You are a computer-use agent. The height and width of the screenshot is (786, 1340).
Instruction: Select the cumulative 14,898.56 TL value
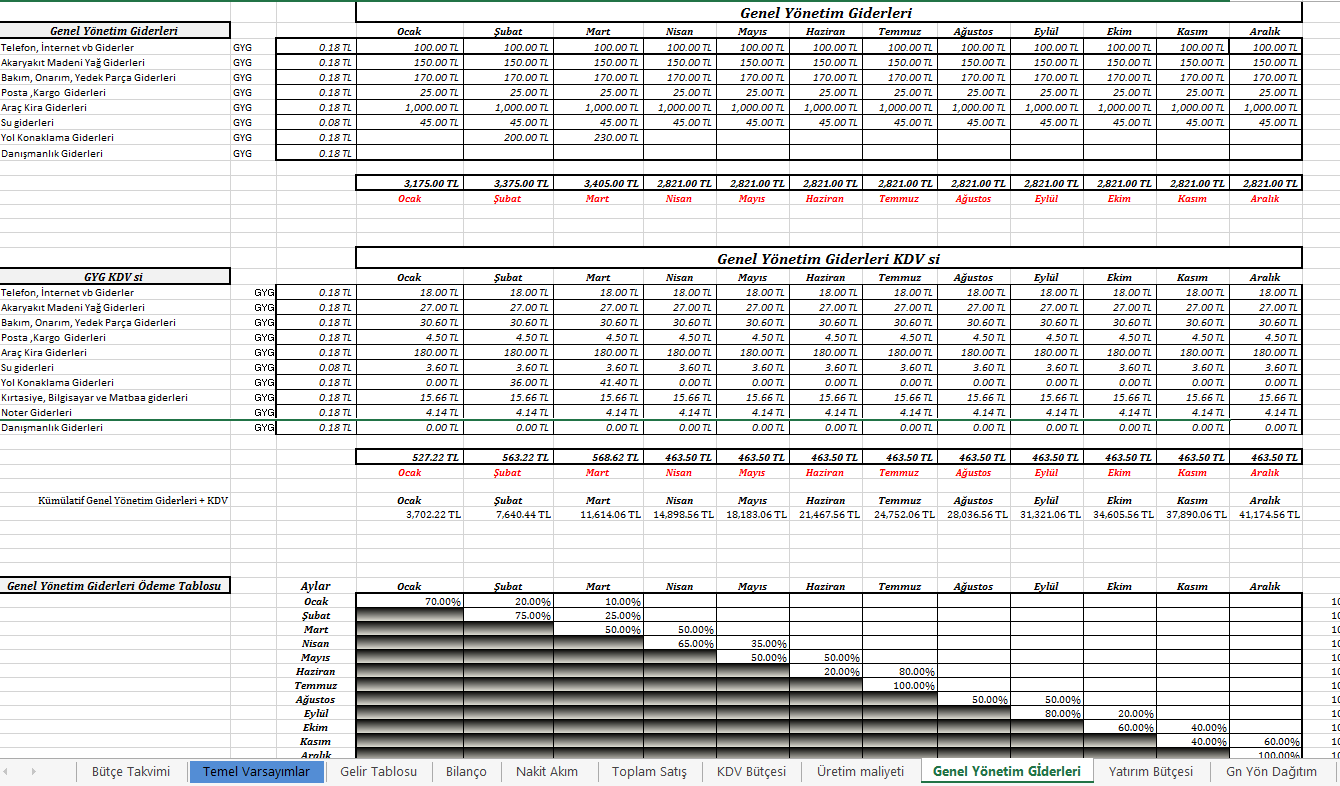[x=679, y=514]
